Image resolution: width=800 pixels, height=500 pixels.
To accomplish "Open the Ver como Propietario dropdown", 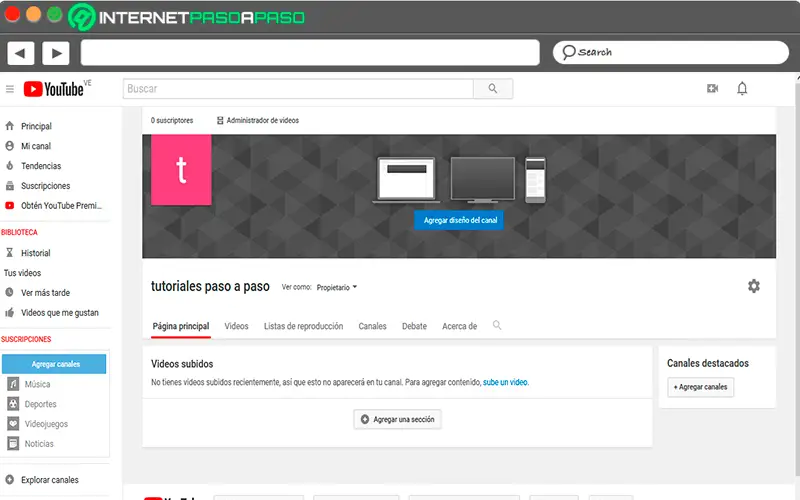I will [x=337, y=287].
